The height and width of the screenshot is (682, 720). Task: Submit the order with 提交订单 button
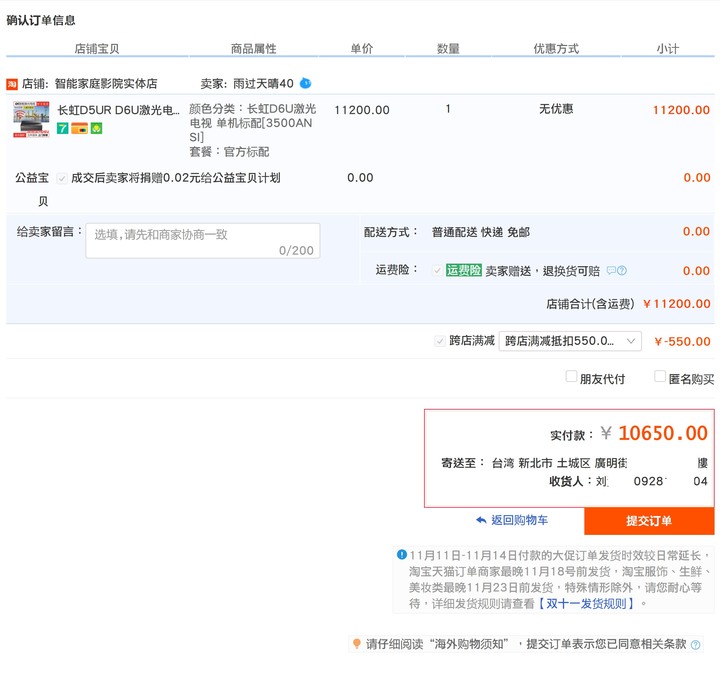pyautogui.click(x=649, y=521)
